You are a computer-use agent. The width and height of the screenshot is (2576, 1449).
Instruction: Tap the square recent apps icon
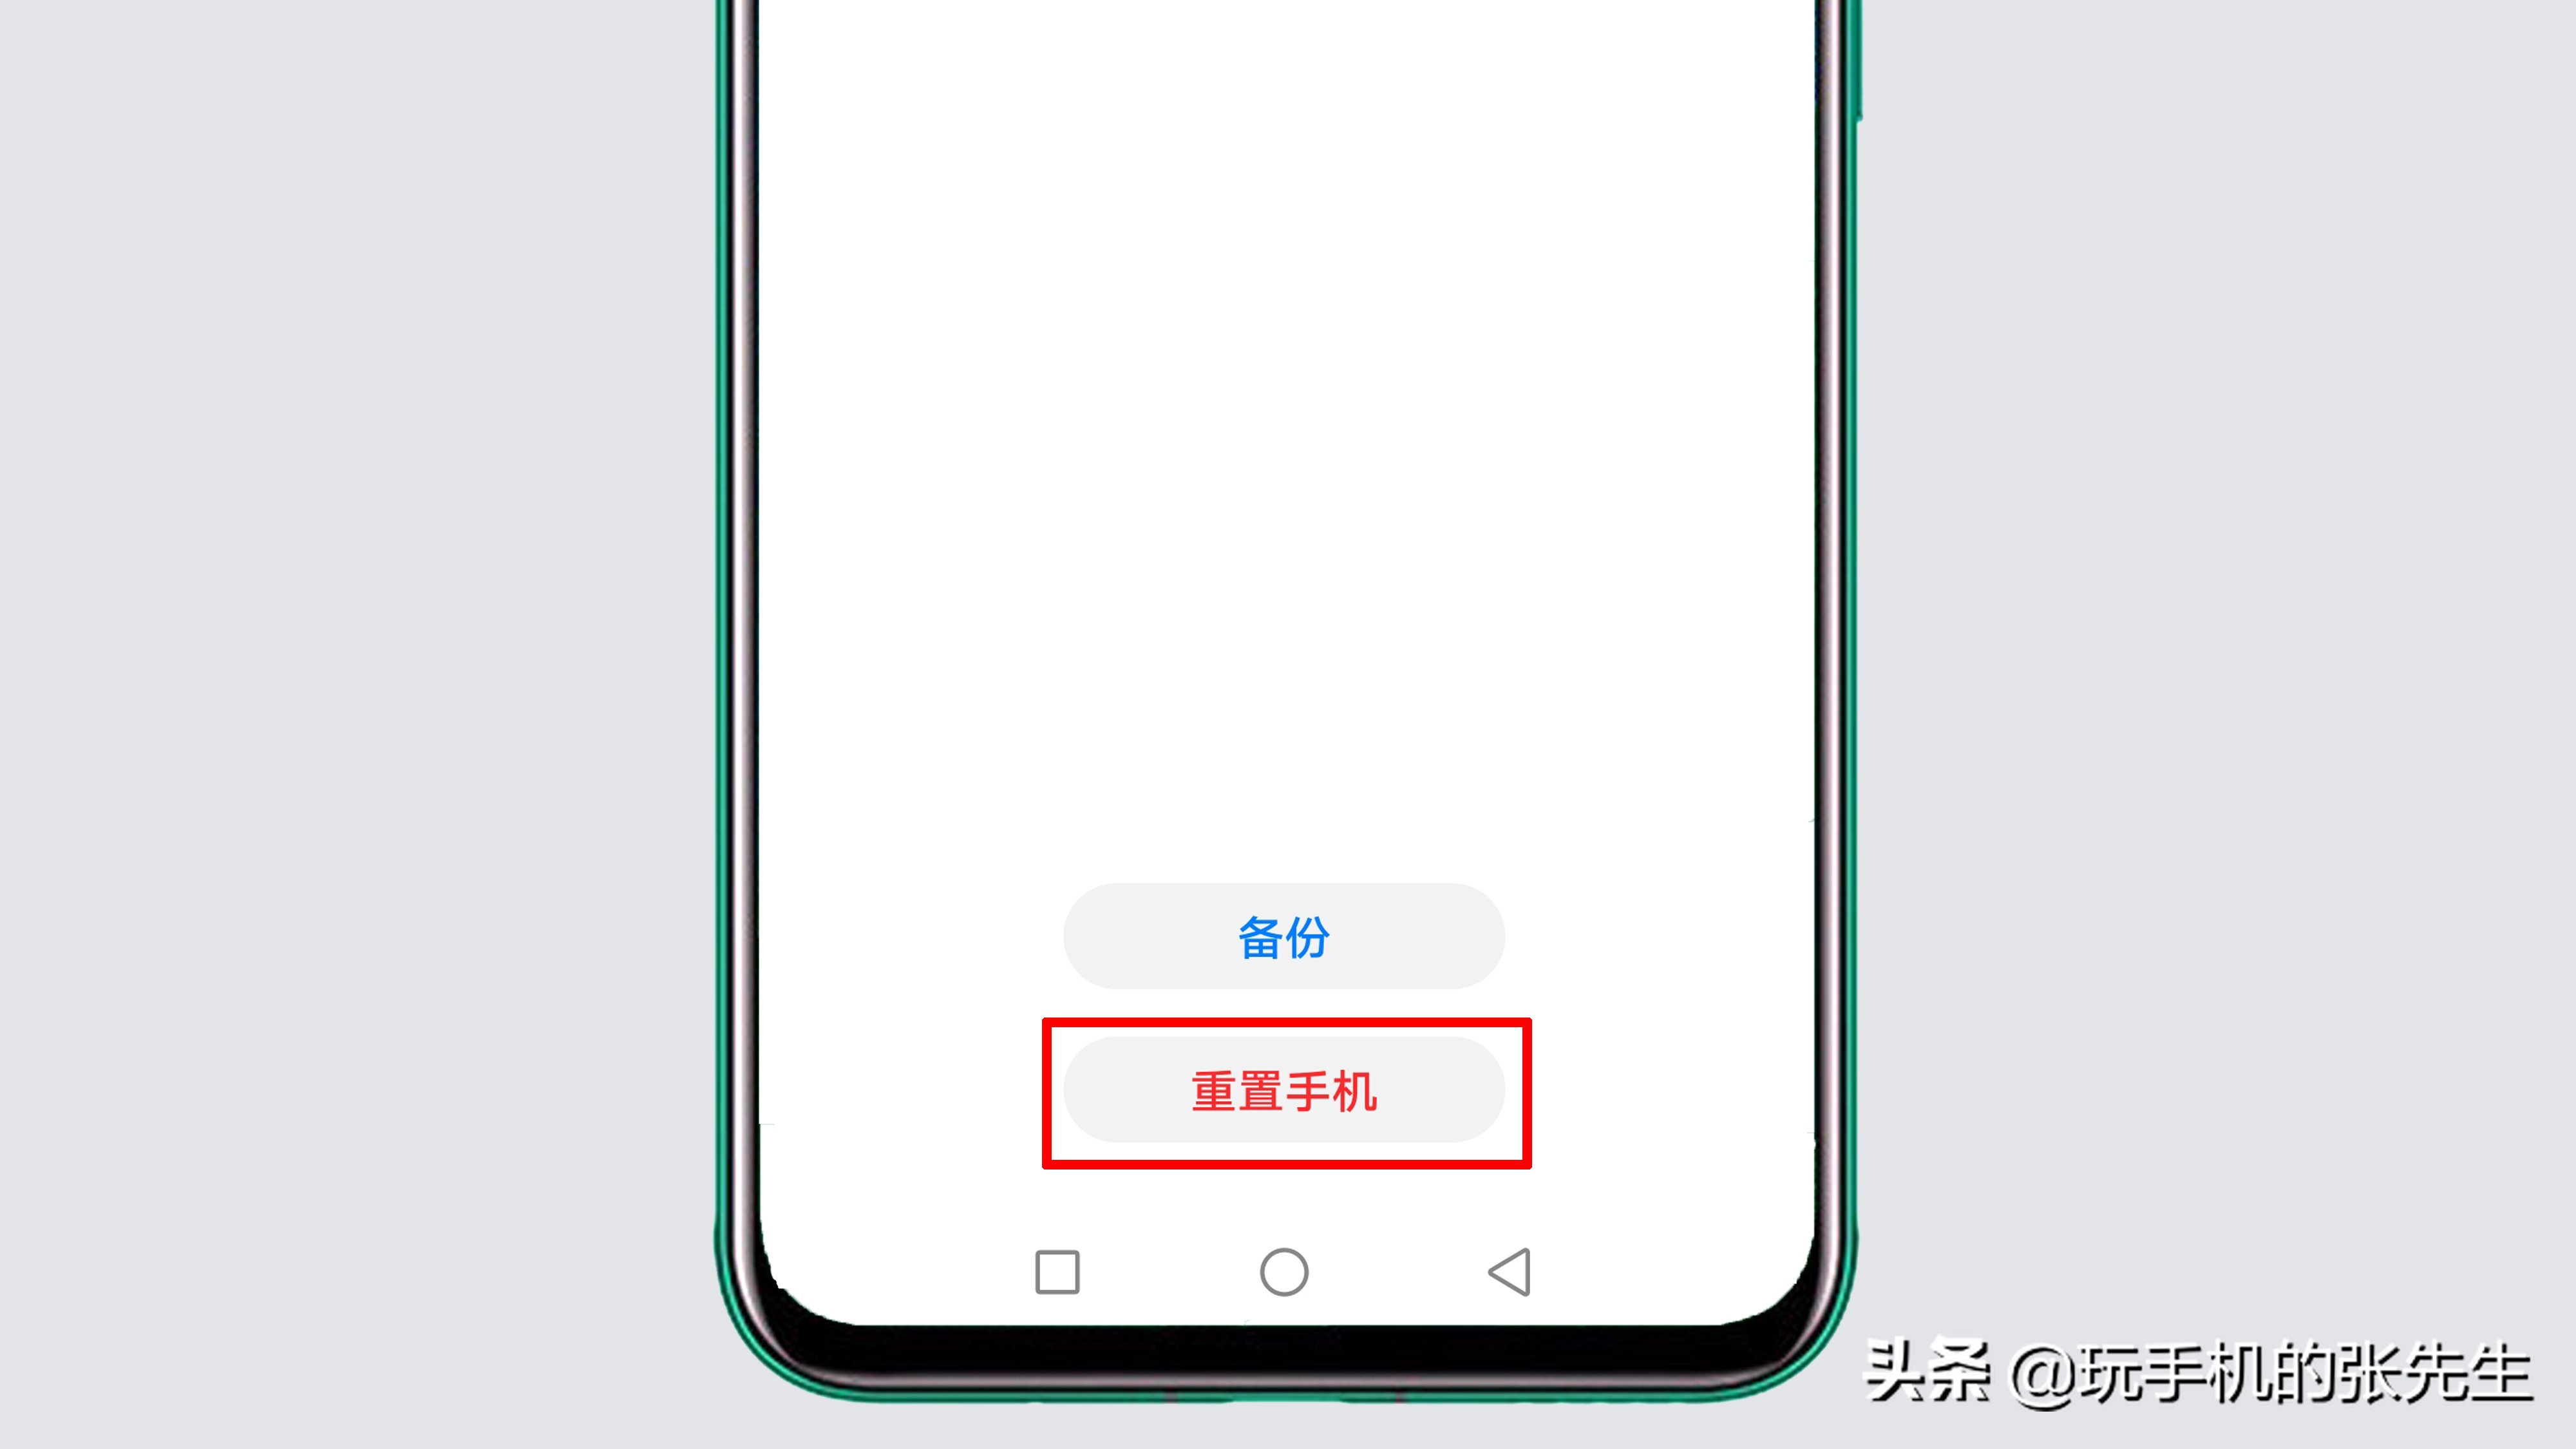tap(1056, 1271)
